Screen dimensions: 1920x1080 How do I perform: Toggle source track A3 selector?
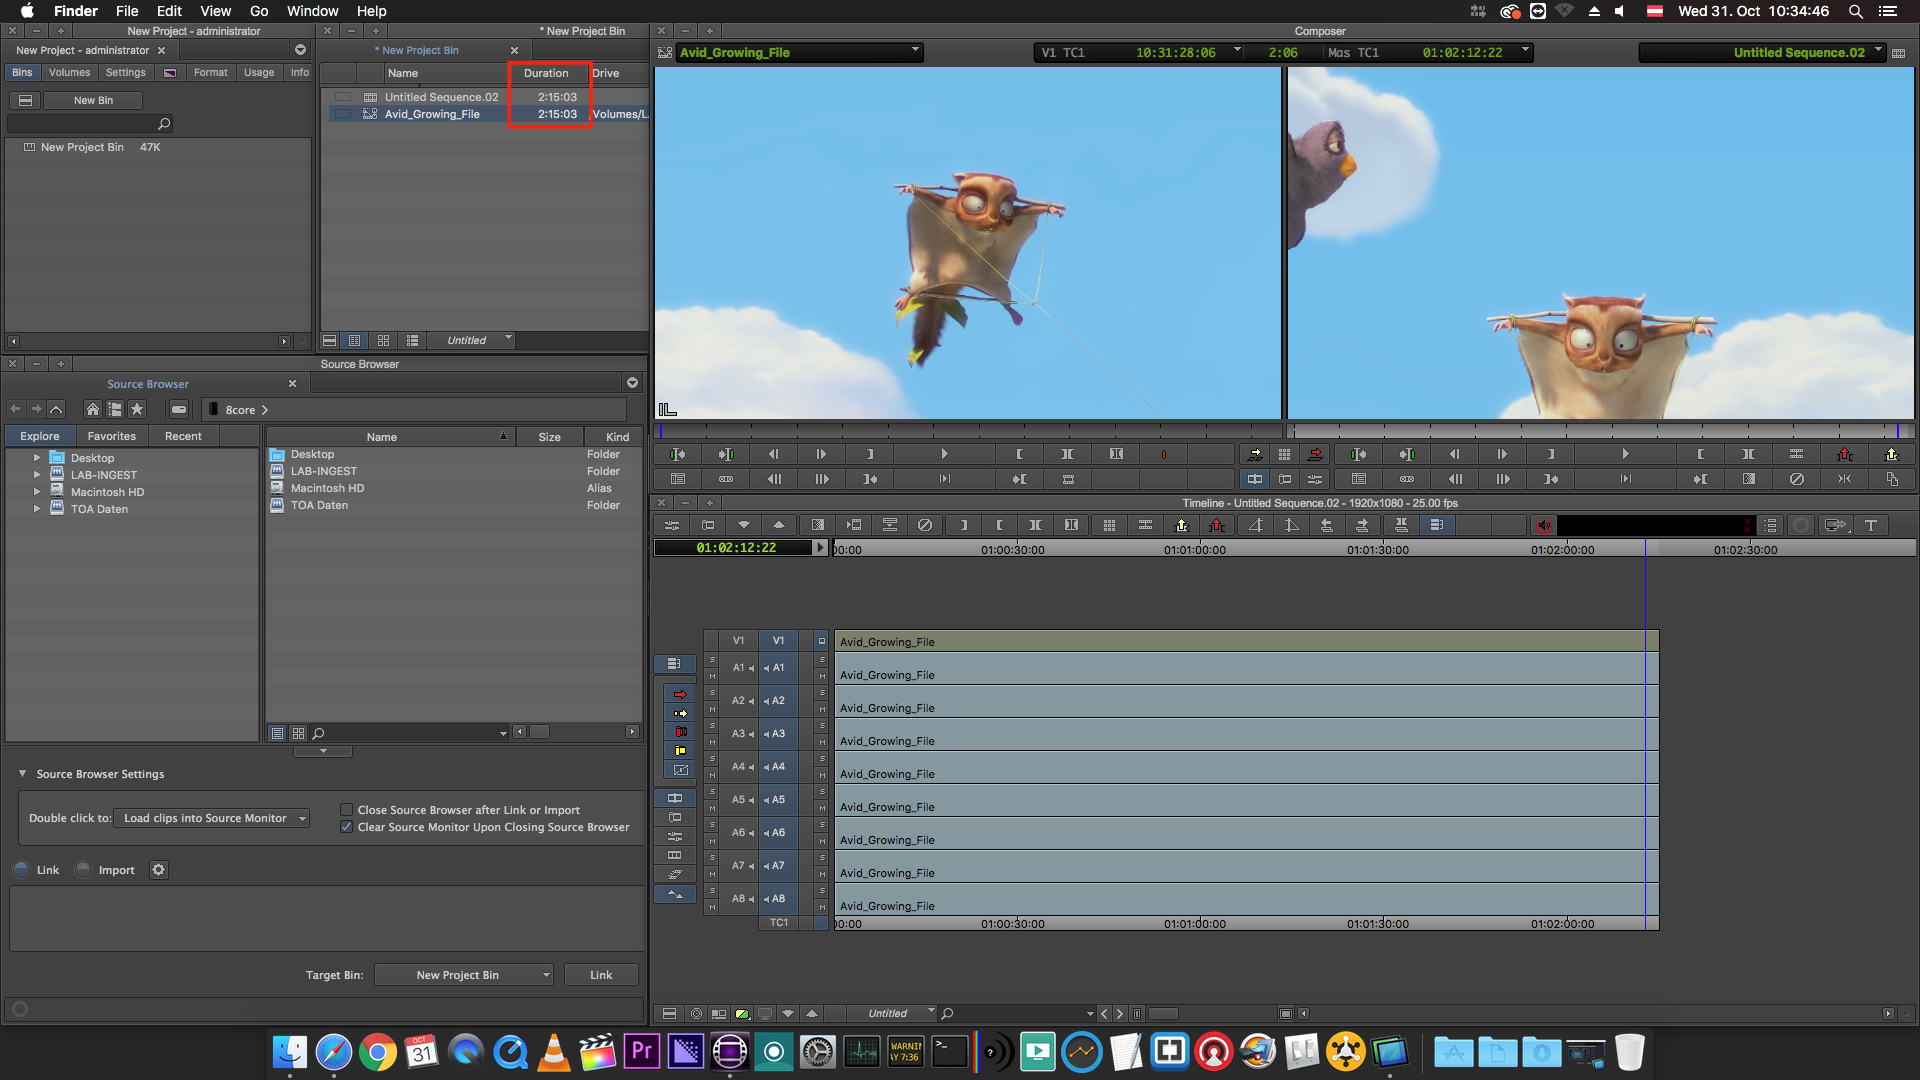pos(740,734)
